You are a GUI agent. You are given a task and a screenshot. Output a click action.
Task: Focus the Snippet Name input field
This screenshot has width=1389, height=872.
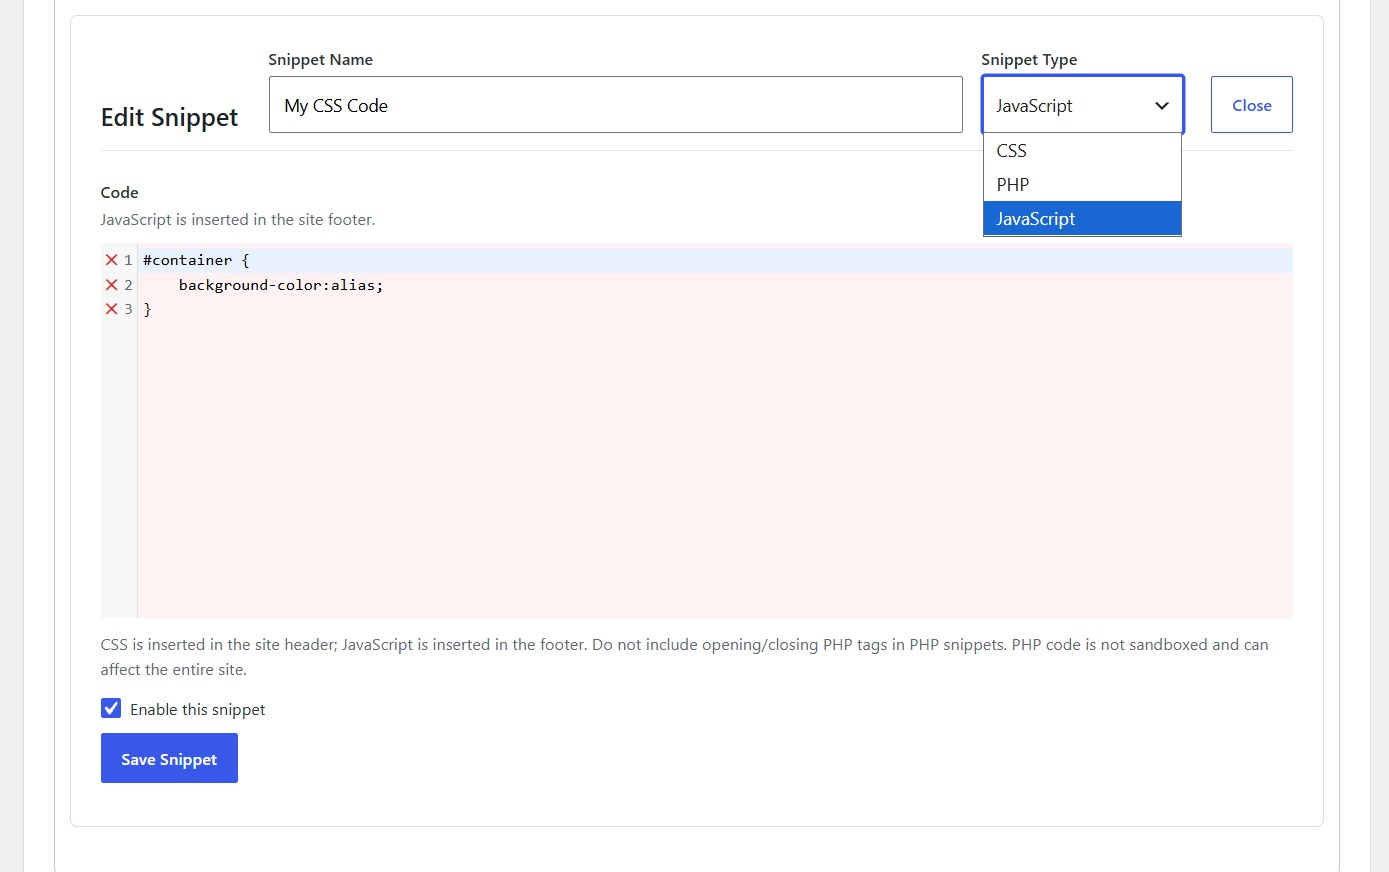click(615, 105)
